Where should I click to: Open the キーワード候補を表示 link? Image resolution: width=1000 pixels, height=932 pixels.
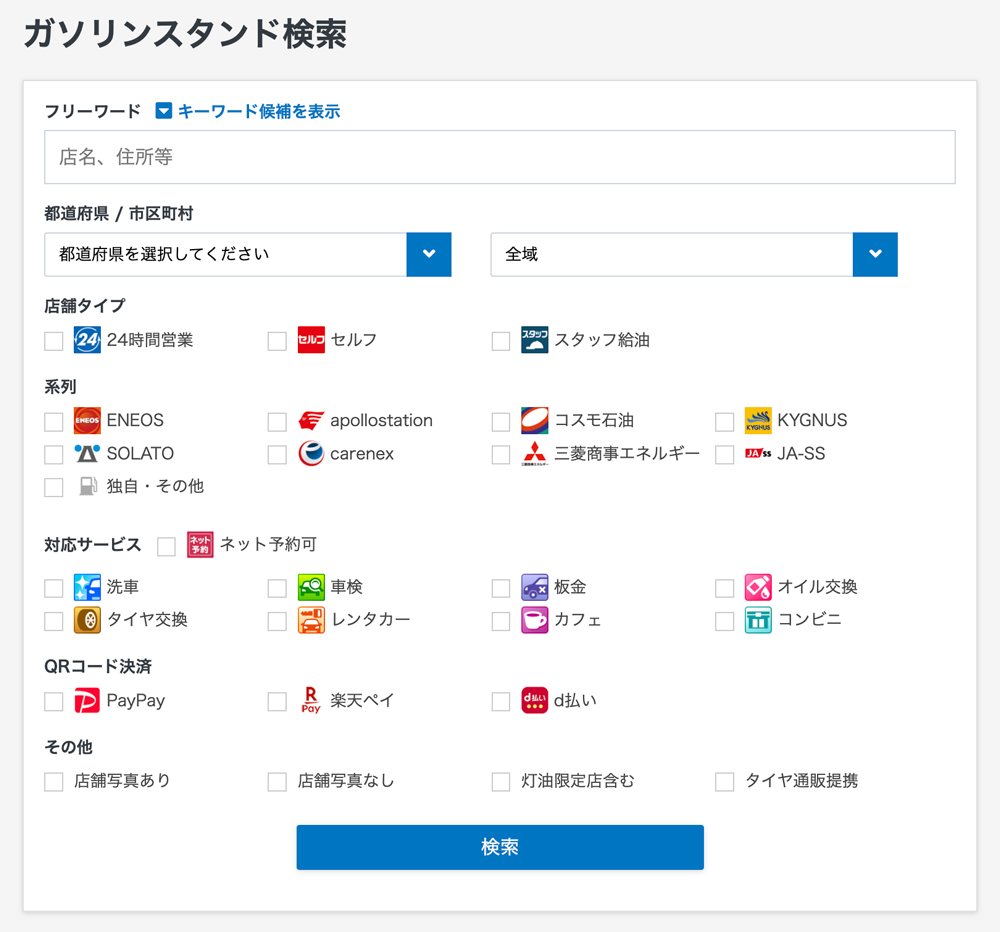pos(258,112)
